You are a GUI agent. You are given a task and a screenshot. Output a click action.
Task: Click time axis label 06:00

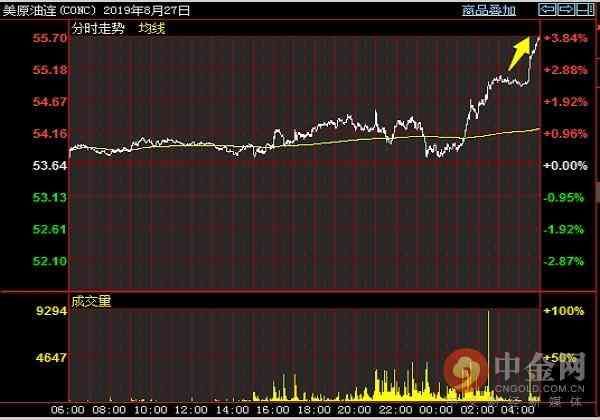(x=68, y=410)
